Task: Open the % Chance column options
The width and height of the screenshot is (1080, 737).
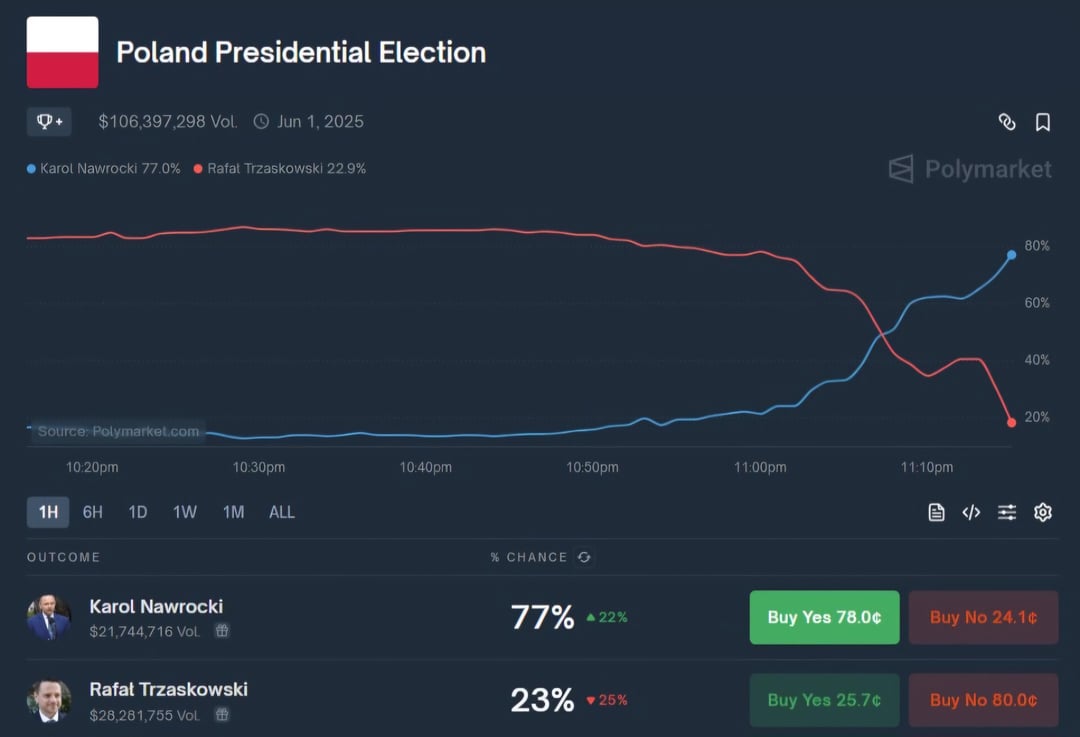Action: (x=530, y=558)
